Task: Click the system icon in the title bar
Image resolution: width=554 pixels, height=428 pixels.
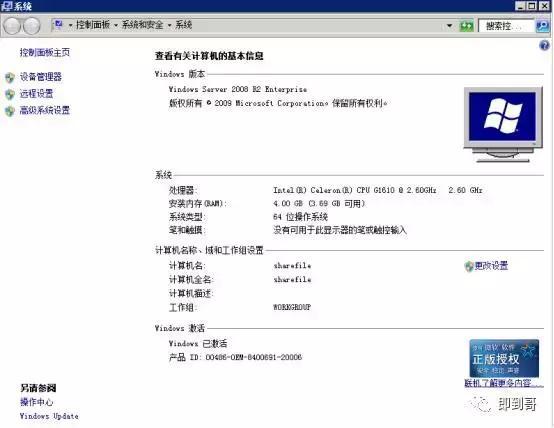Action: (6, 6)
